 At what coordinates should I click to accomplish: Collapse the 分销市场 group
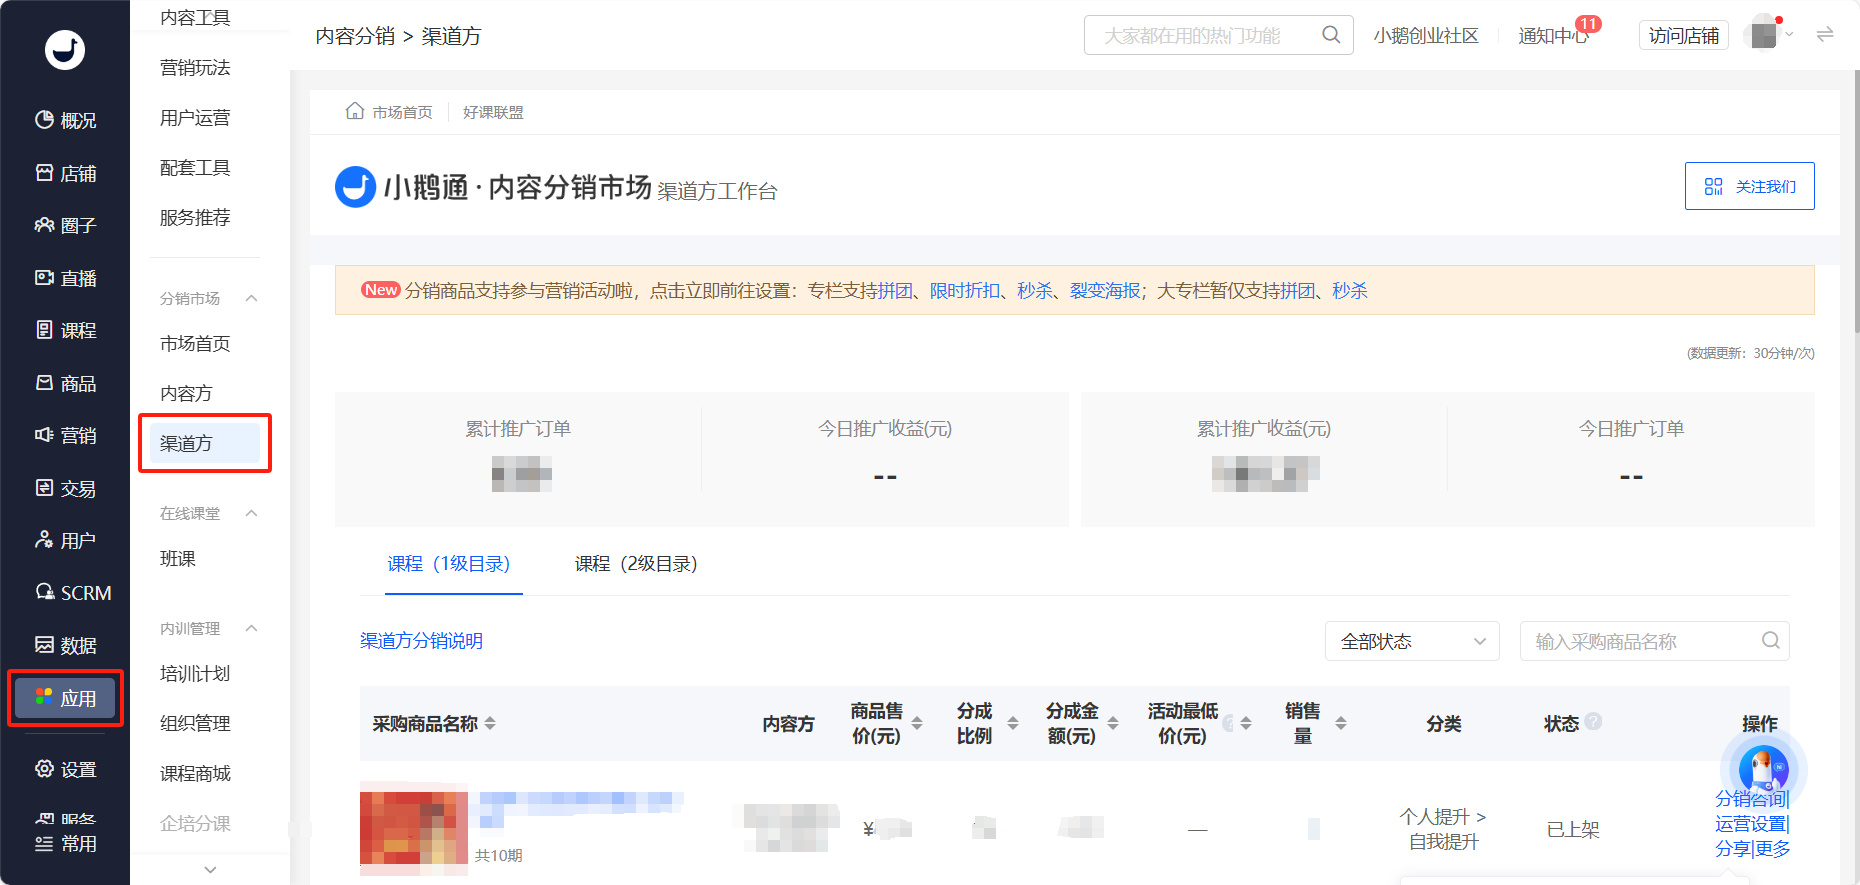point(251,298)
